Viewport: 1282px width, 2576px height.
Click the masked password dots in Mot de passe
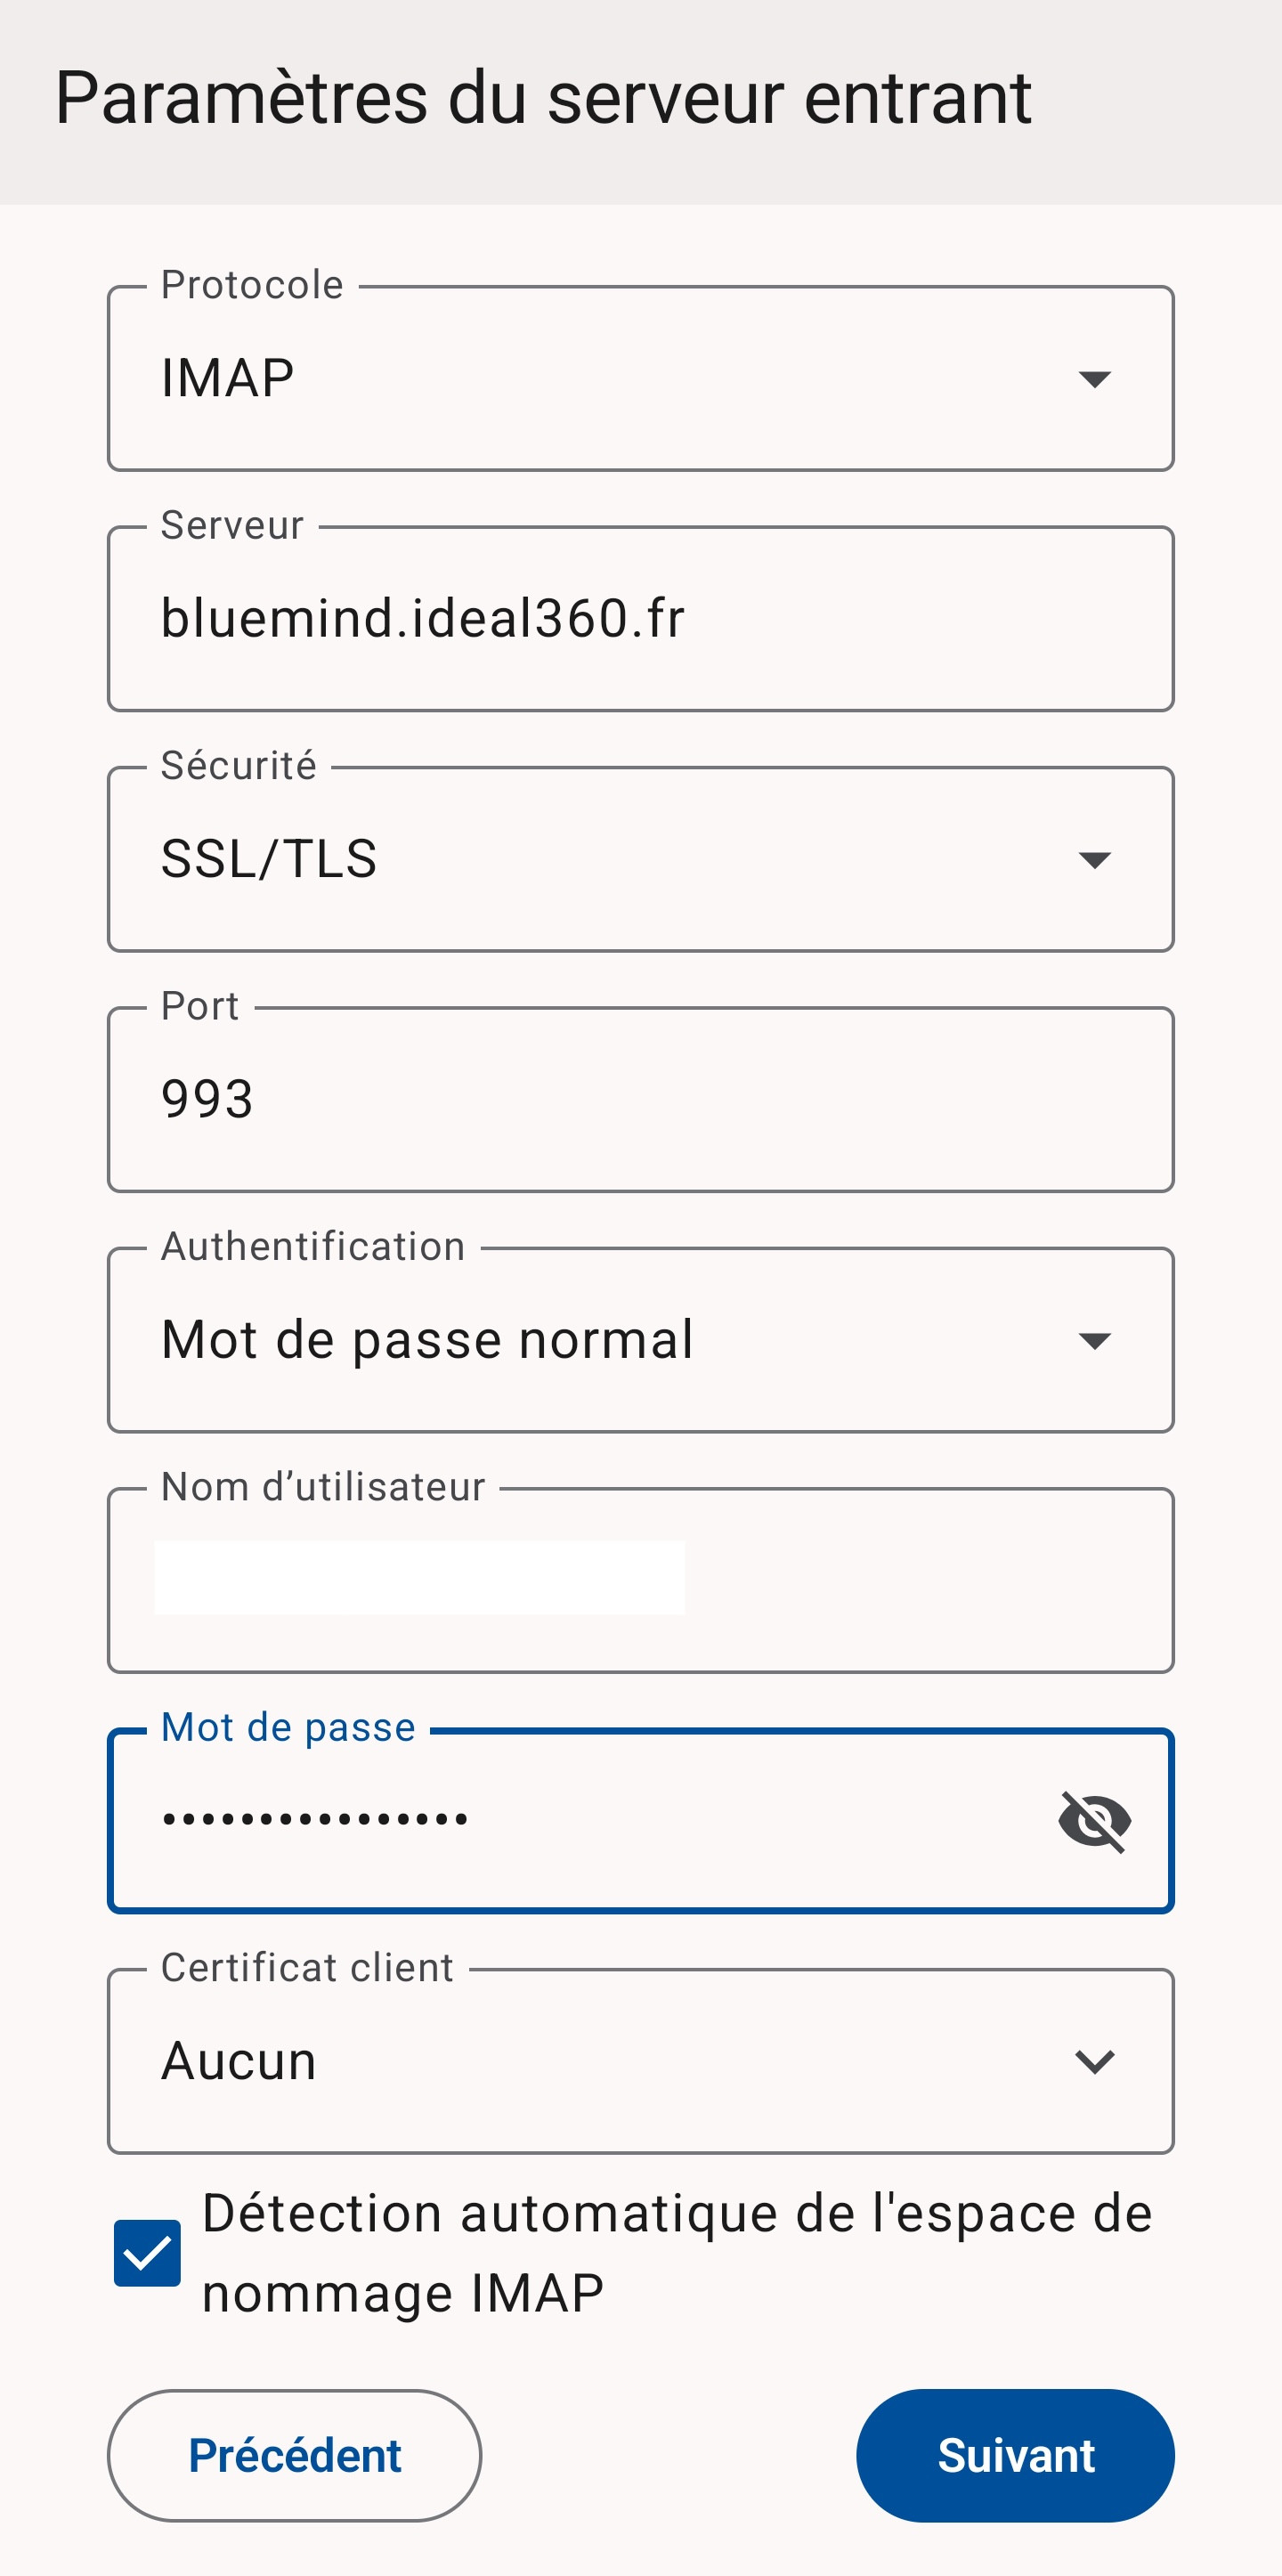click(x=316, y=1820)
